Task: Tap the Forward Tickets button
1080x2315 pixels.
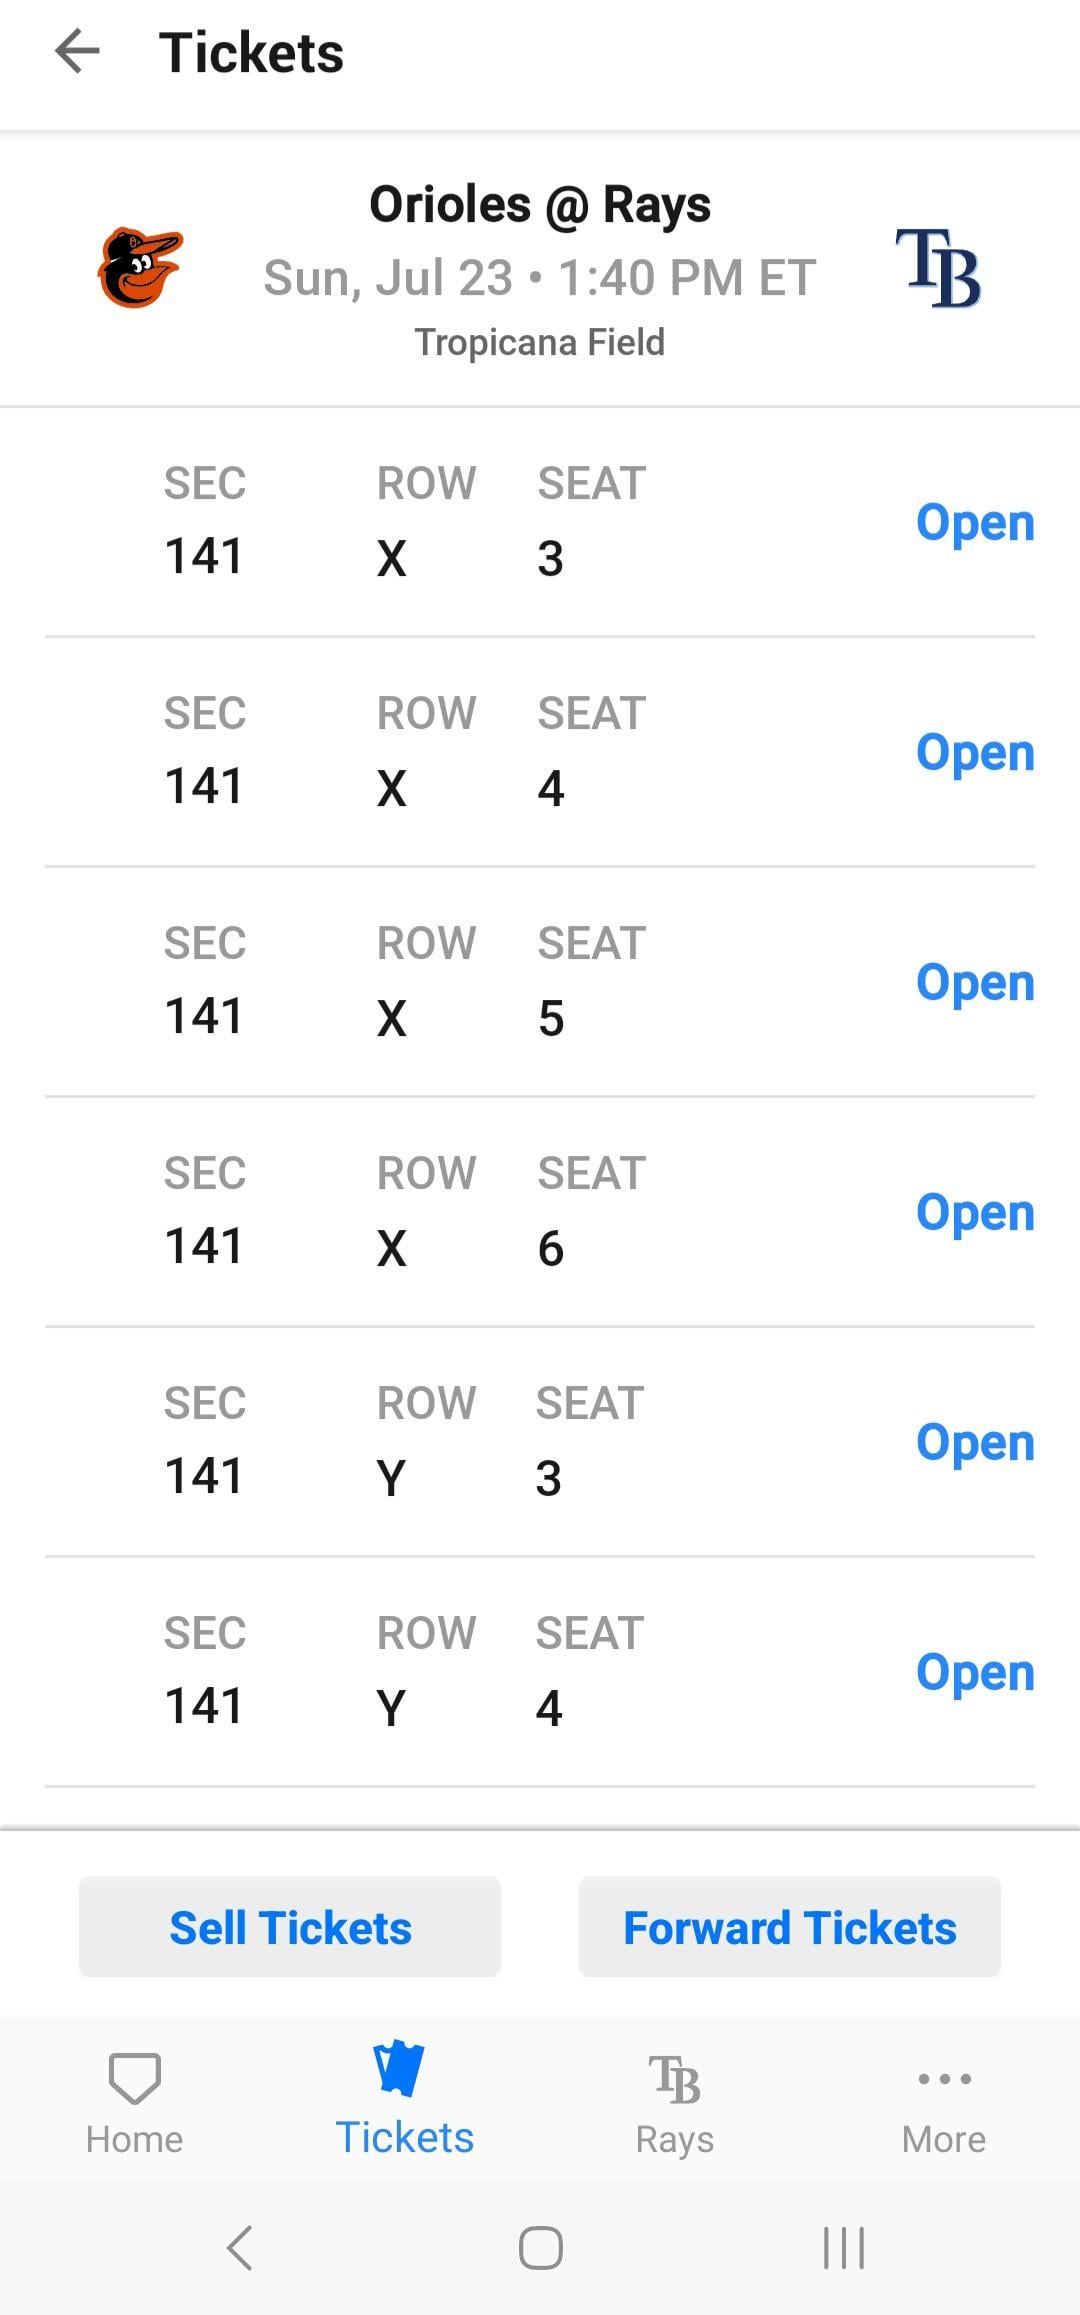Action: [x=790, y=1927]
